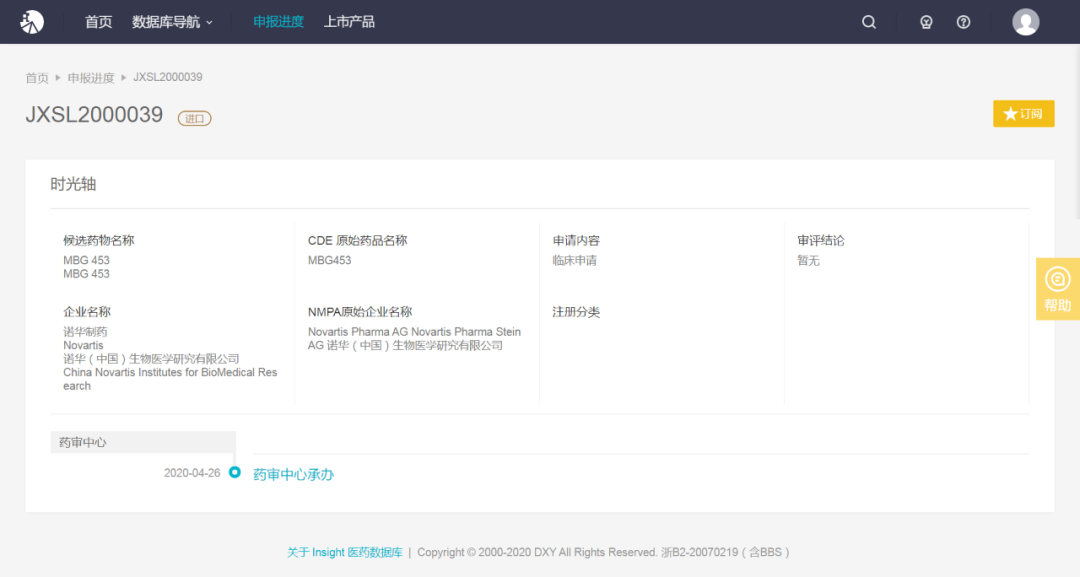Click the 时光轴 section heading
Screen dimensions: 1080x577
pyautogui.click(x=73, y=184)
